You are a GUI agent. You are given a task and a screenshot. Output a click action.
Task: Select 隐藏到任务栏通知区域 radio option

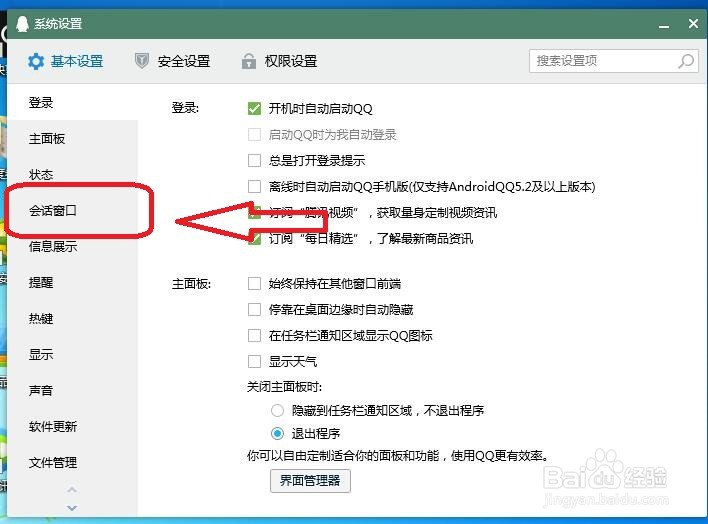(277, 411)
